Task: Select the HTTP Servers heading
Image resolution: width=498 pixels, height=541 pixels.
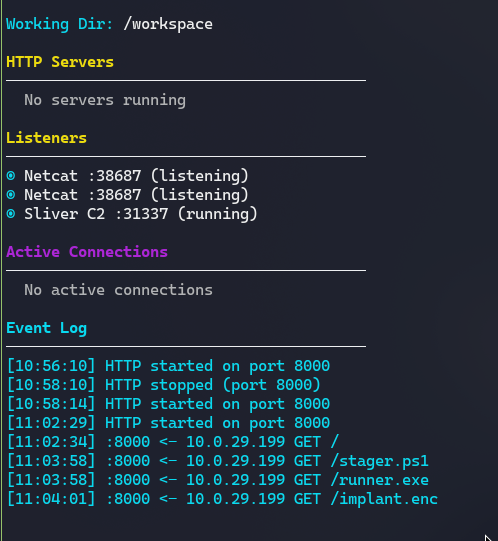Action: coord(60,62)
